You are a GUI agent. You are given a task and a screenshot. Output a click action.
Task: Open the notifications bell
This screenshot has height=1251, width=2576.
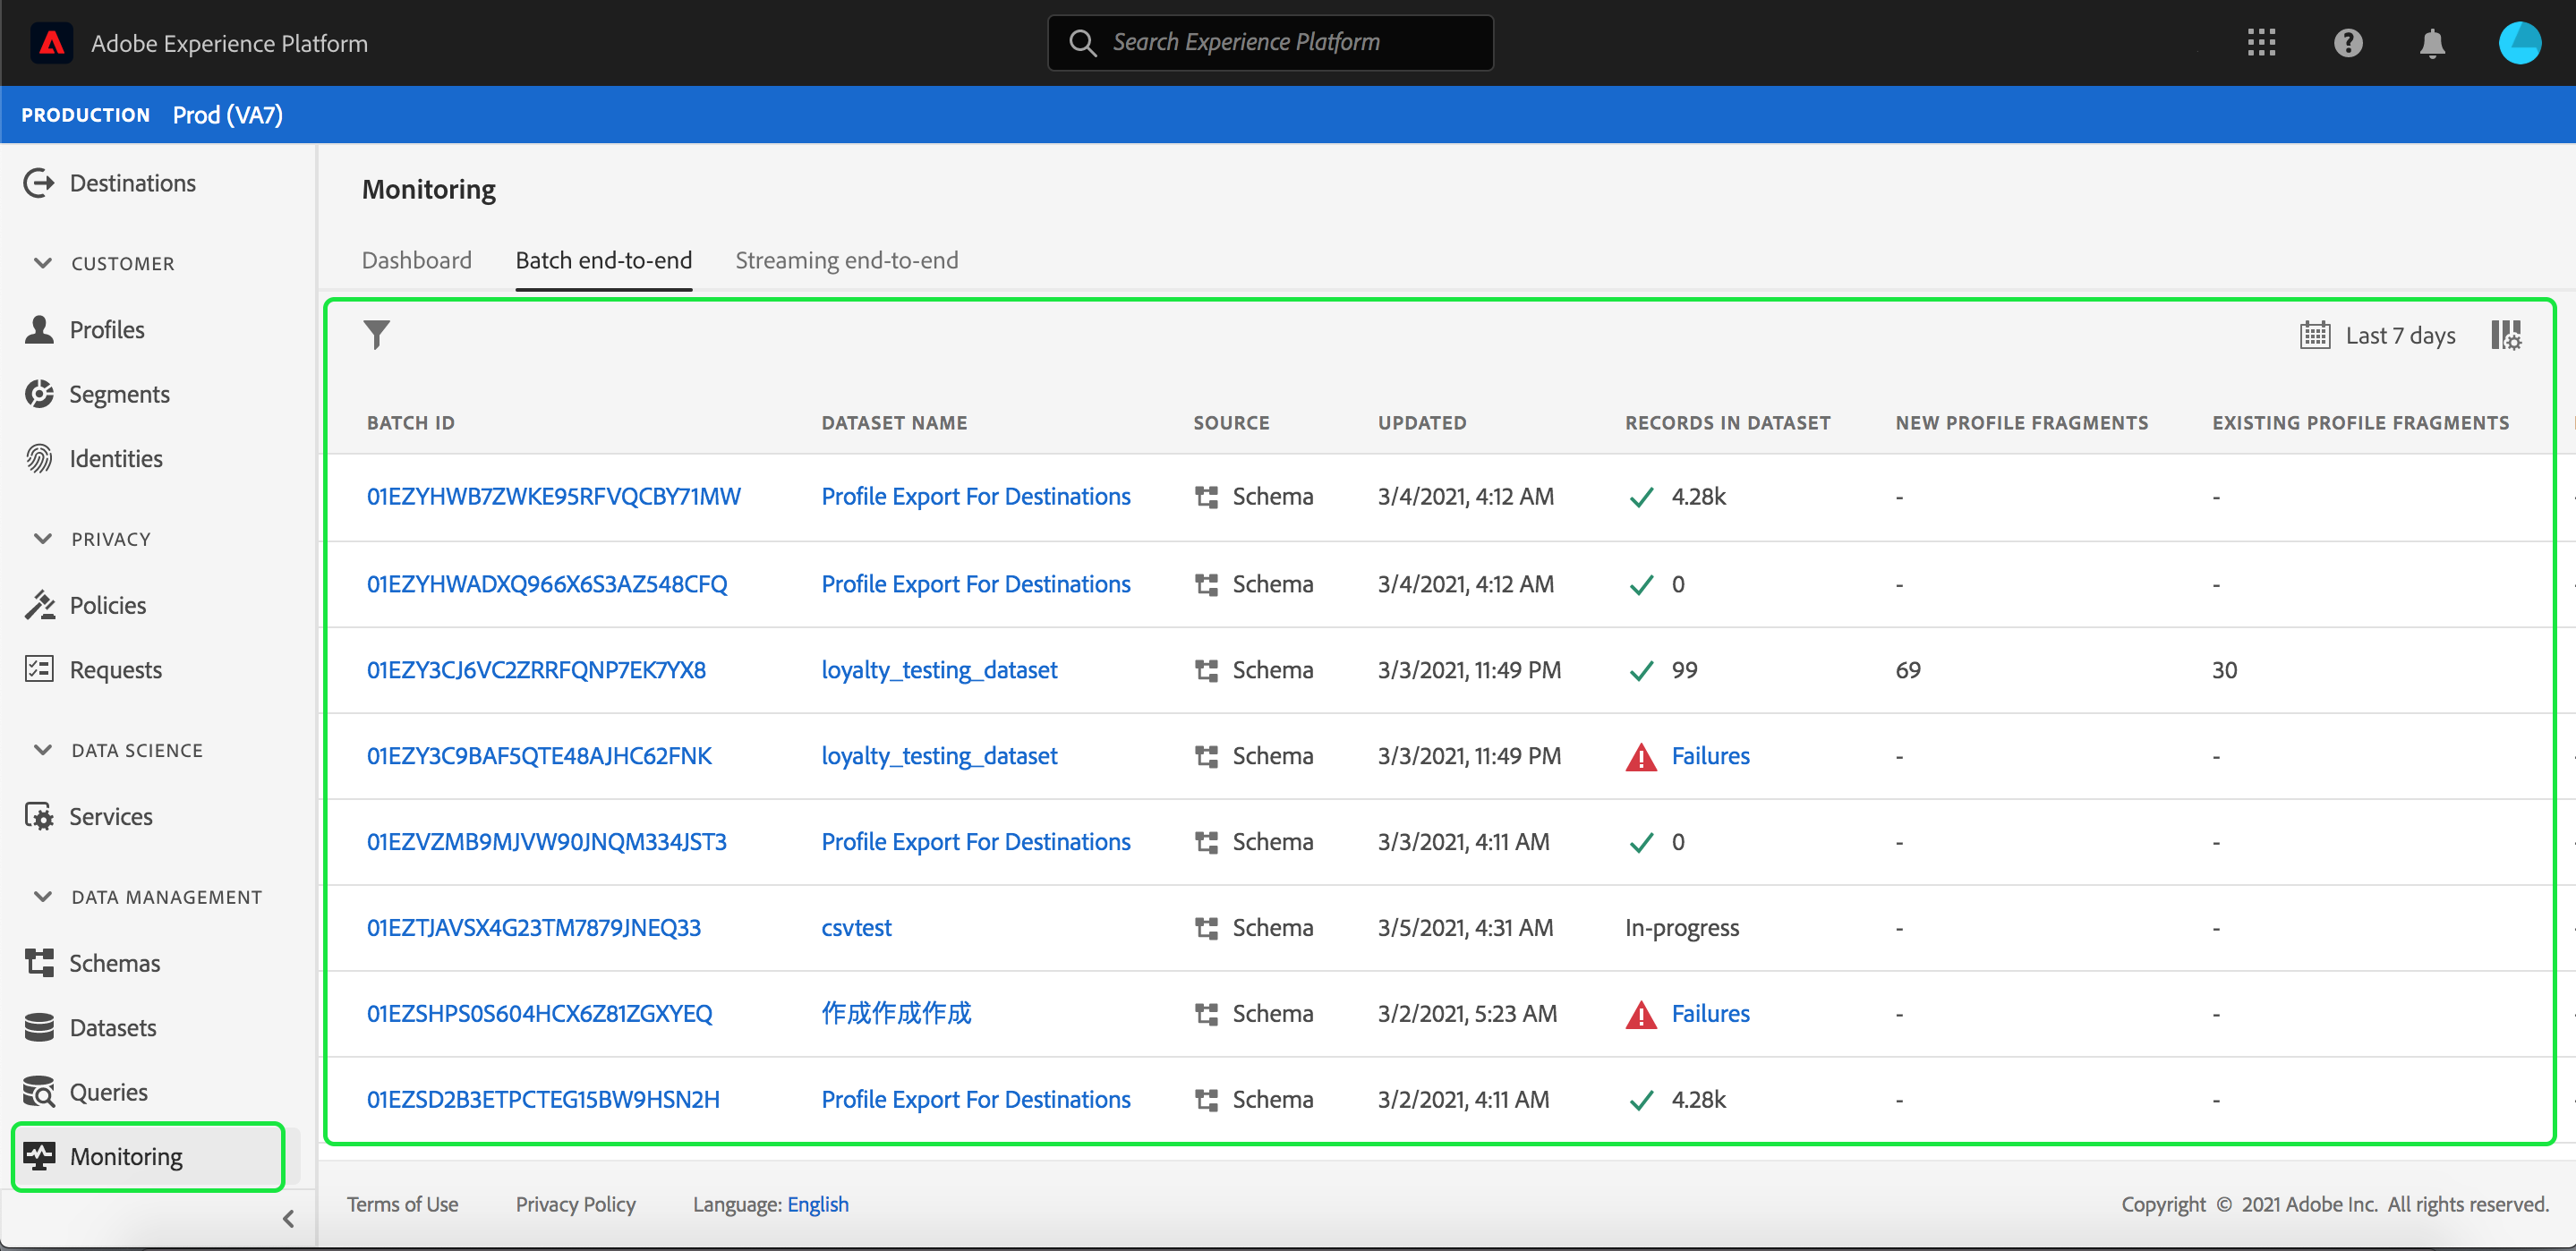coord(2432,43)
